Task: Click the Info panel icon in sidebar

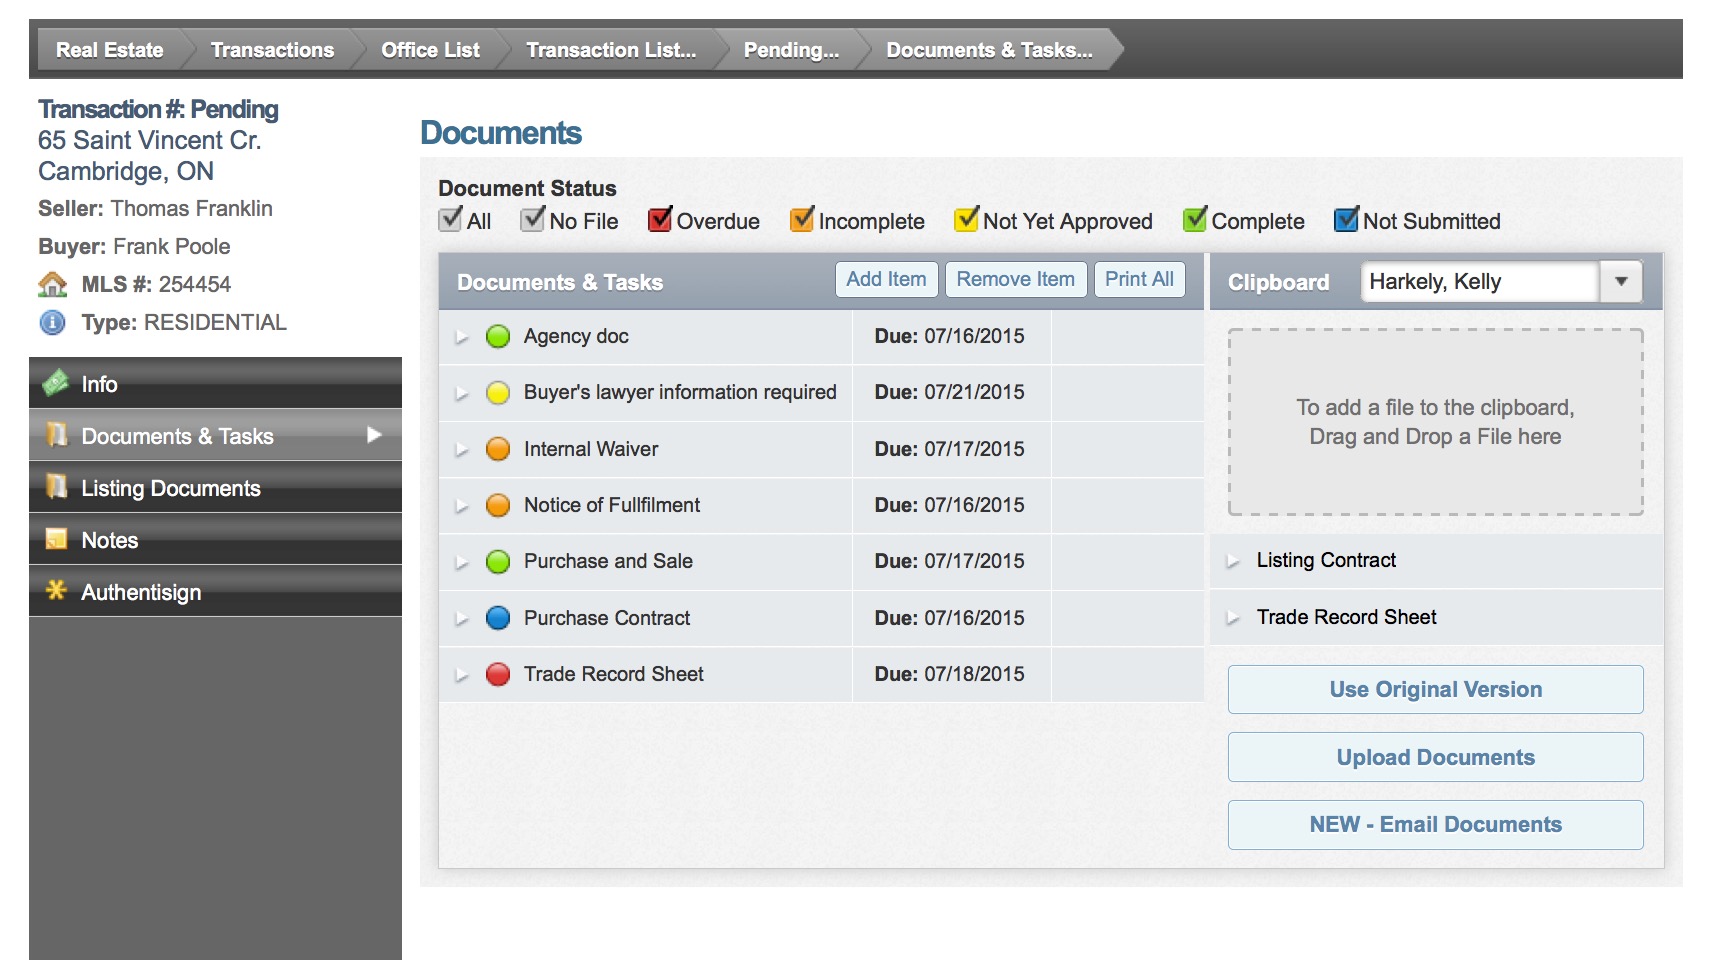Action: coord(58,383)
